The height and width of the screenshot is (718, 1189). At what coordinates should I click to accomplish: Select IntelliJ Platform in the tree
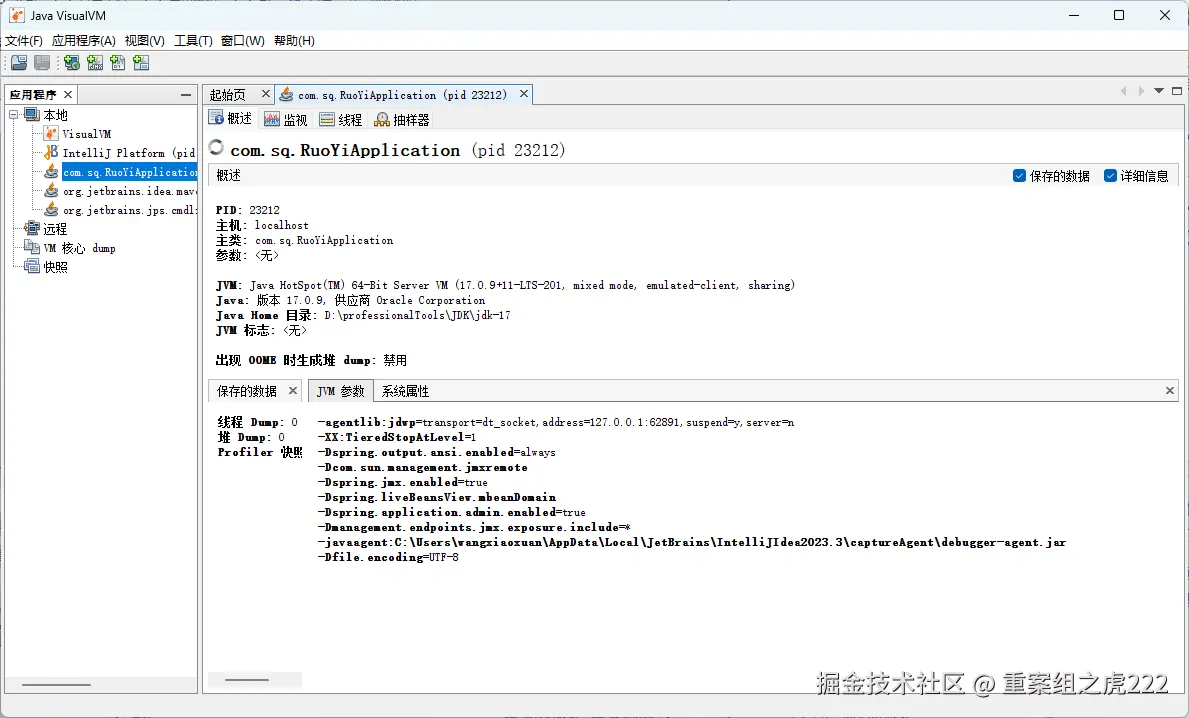click(129, 153)
